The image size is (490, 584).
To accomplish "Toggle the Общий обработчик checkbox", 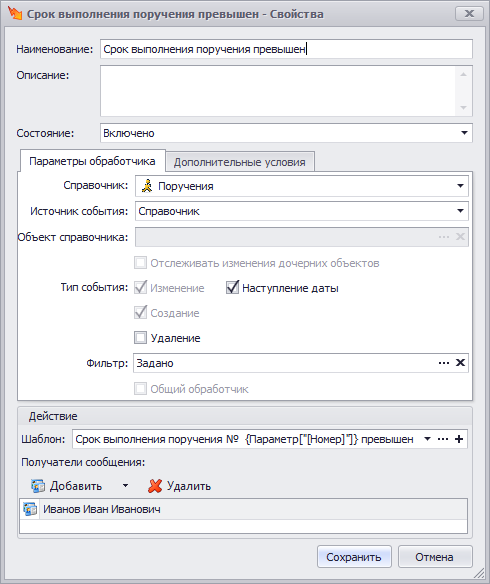I will pos(140,389).
